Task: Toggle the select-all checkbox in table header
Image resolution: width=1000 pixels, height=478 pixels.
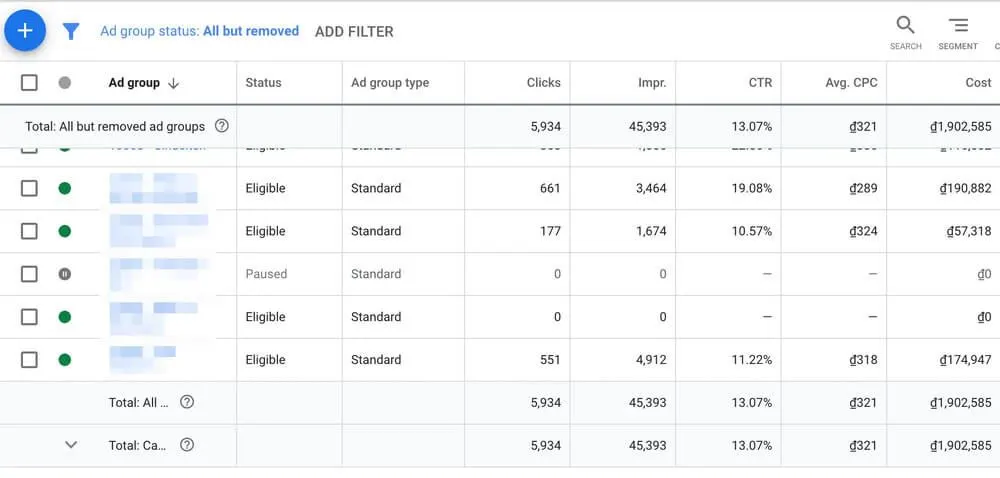Action: tap(29, 83)
